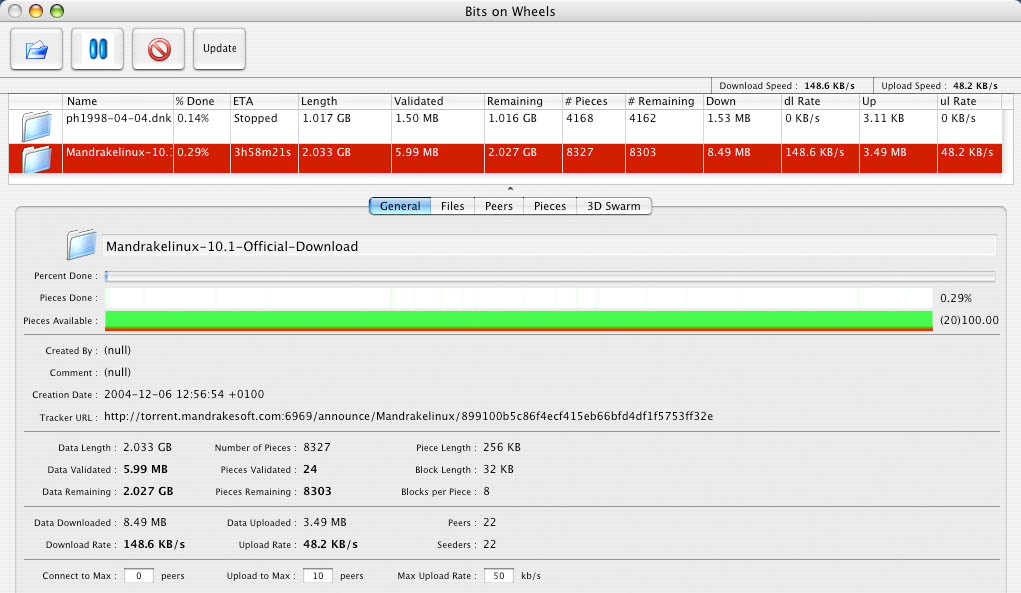Click the 4162 remaining pieces cell
Screen dimensions: 1021x593
coord(664,126)
